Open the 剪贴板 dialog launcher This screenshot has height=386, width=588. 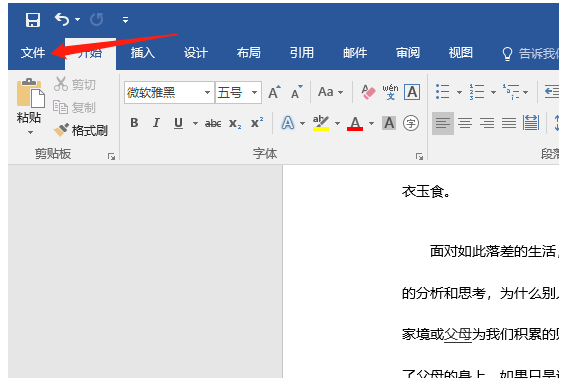[111, 156]
